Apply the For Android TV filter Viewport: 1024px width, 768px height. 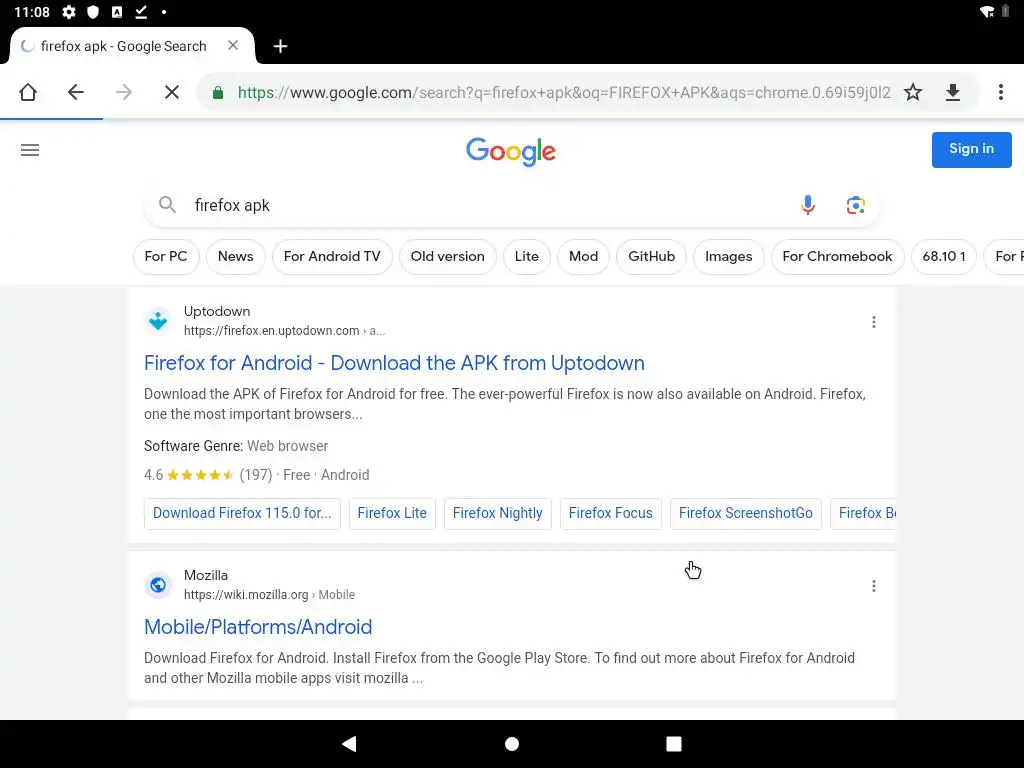[x=332, y=256]
